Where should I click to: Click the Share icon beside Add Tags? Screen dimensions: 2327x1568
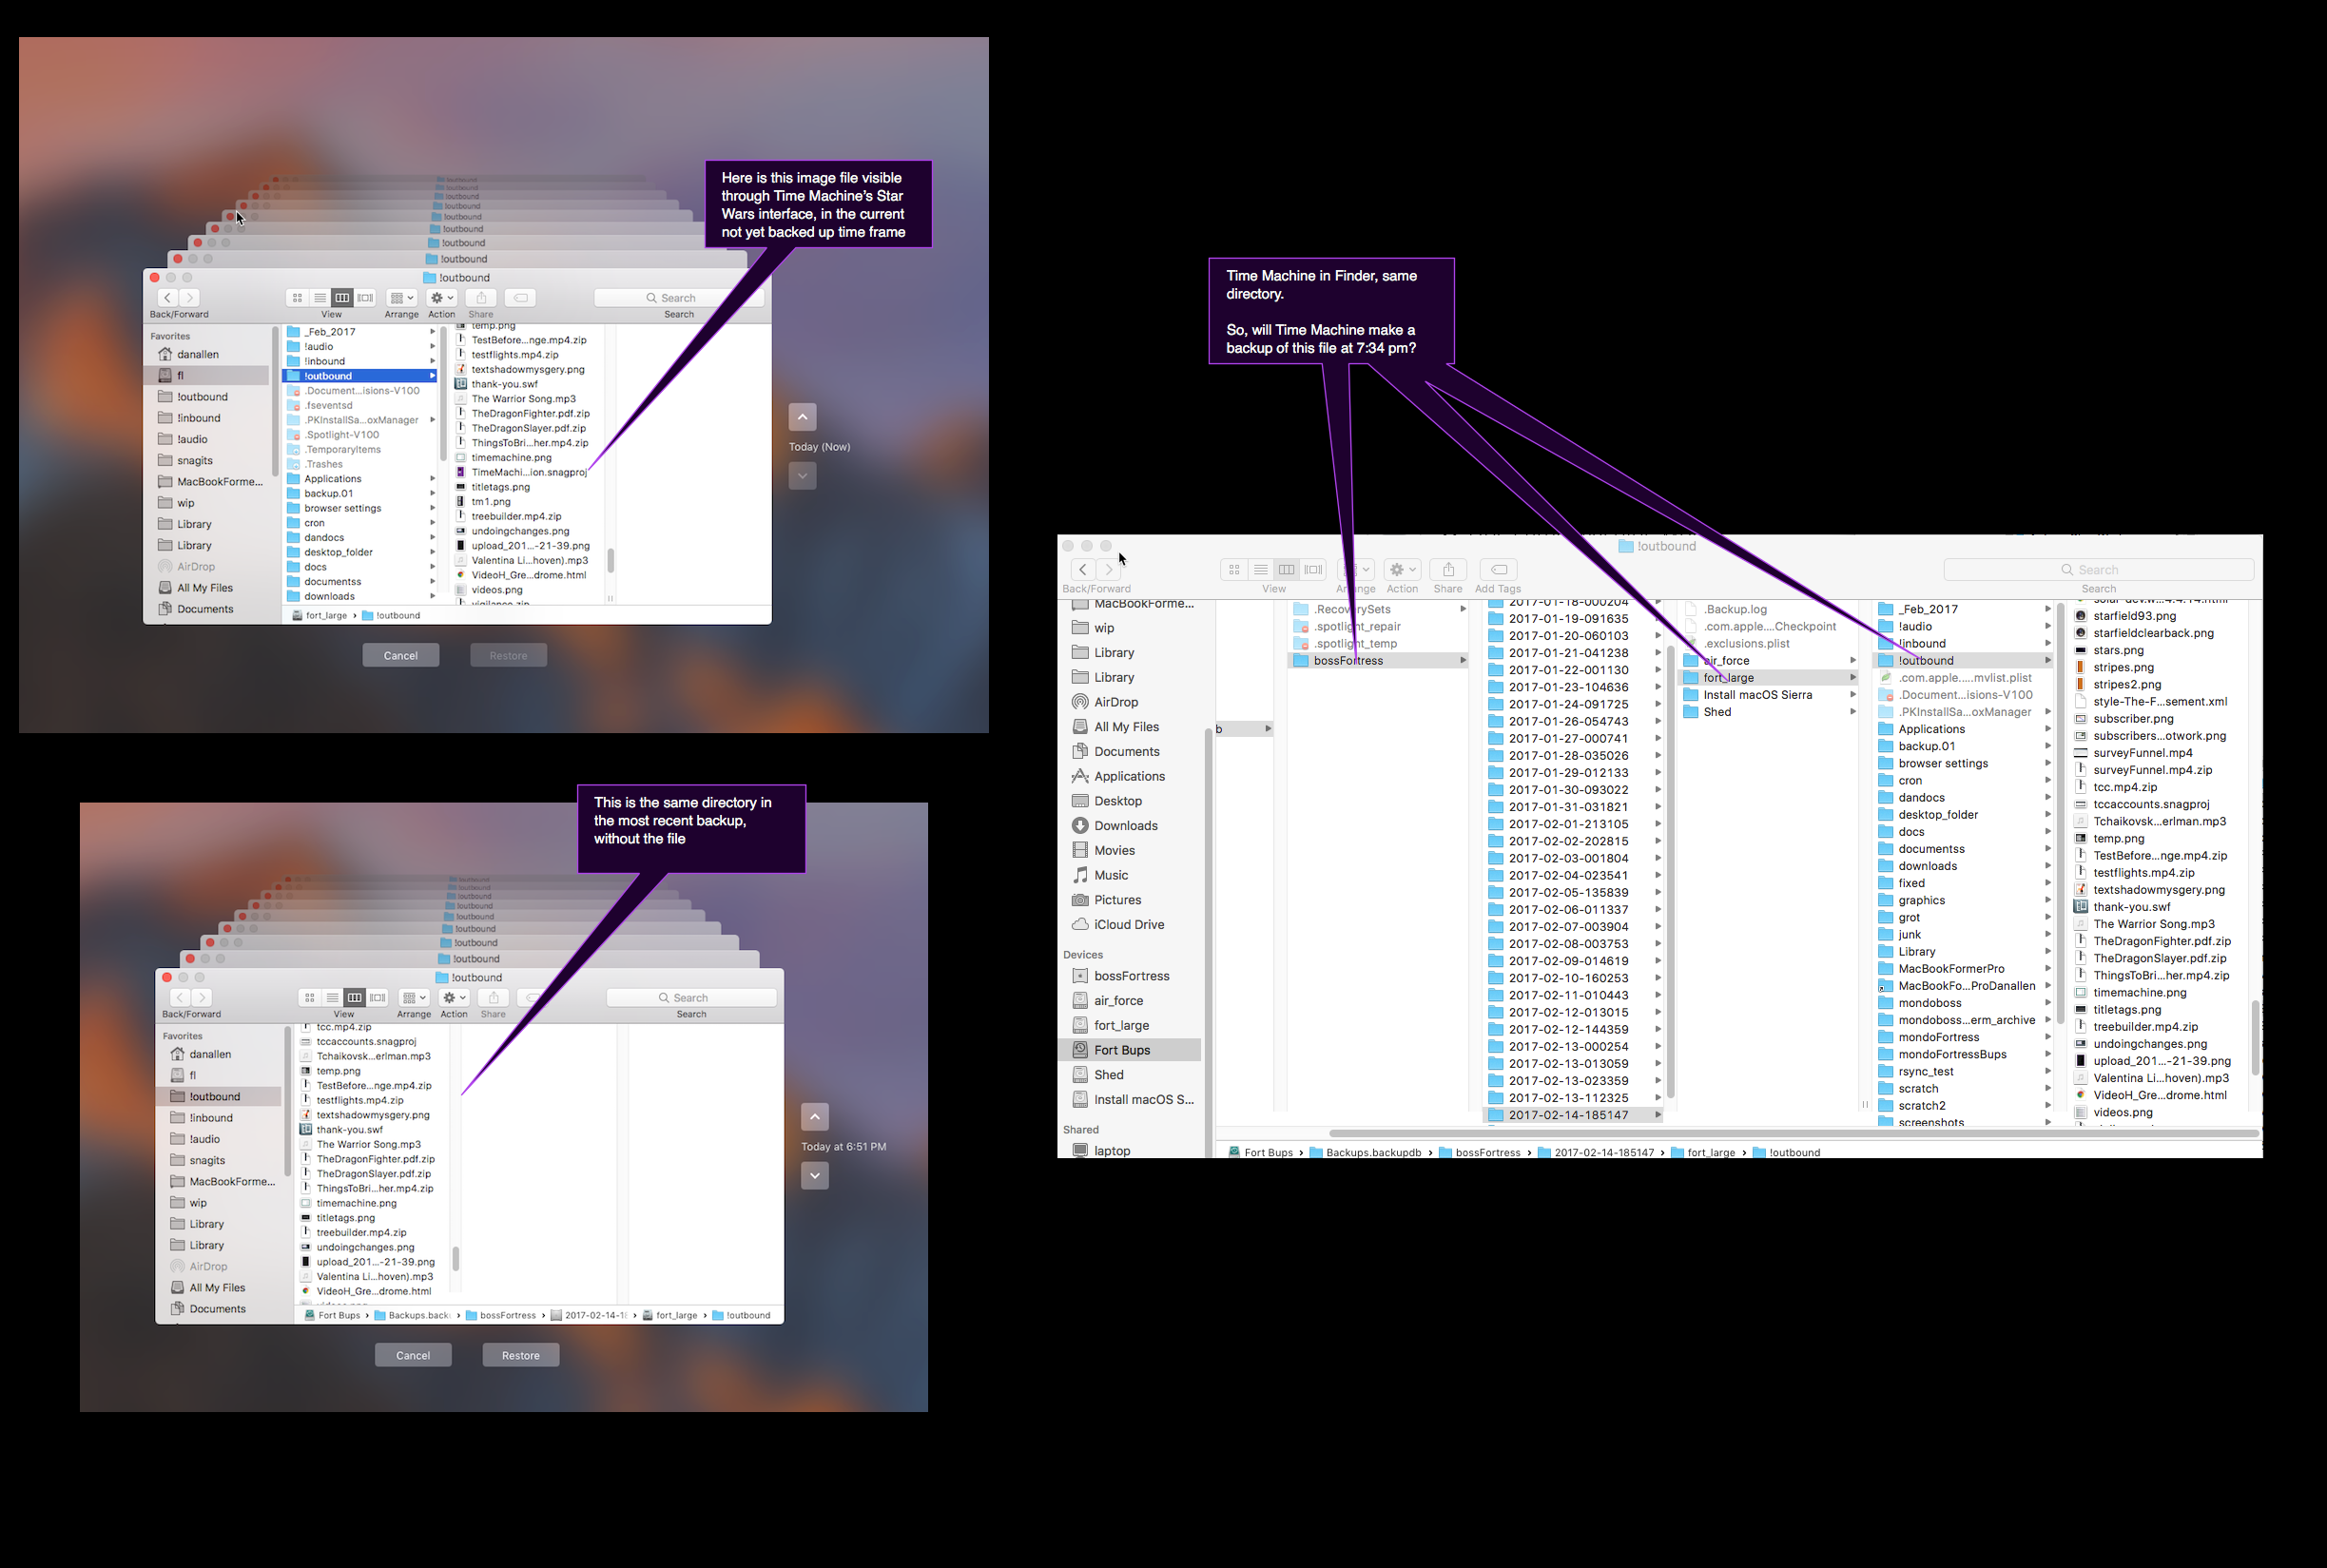click(x=1447, y=569)
